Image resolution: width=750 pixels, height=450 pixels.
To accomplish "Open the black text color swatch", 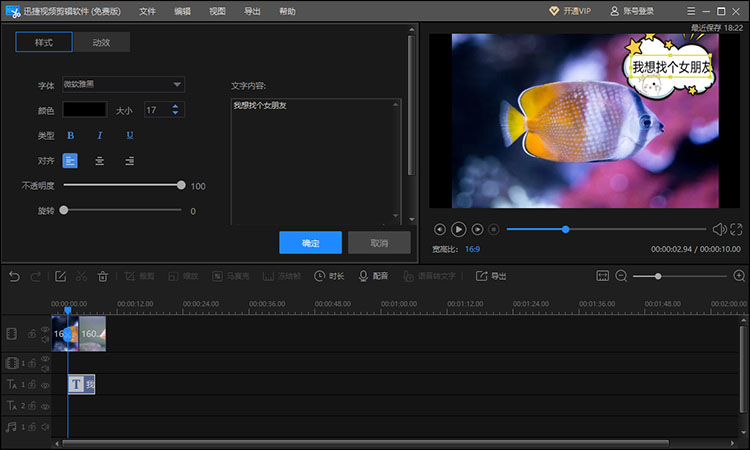I will click(x=85, y=110).
